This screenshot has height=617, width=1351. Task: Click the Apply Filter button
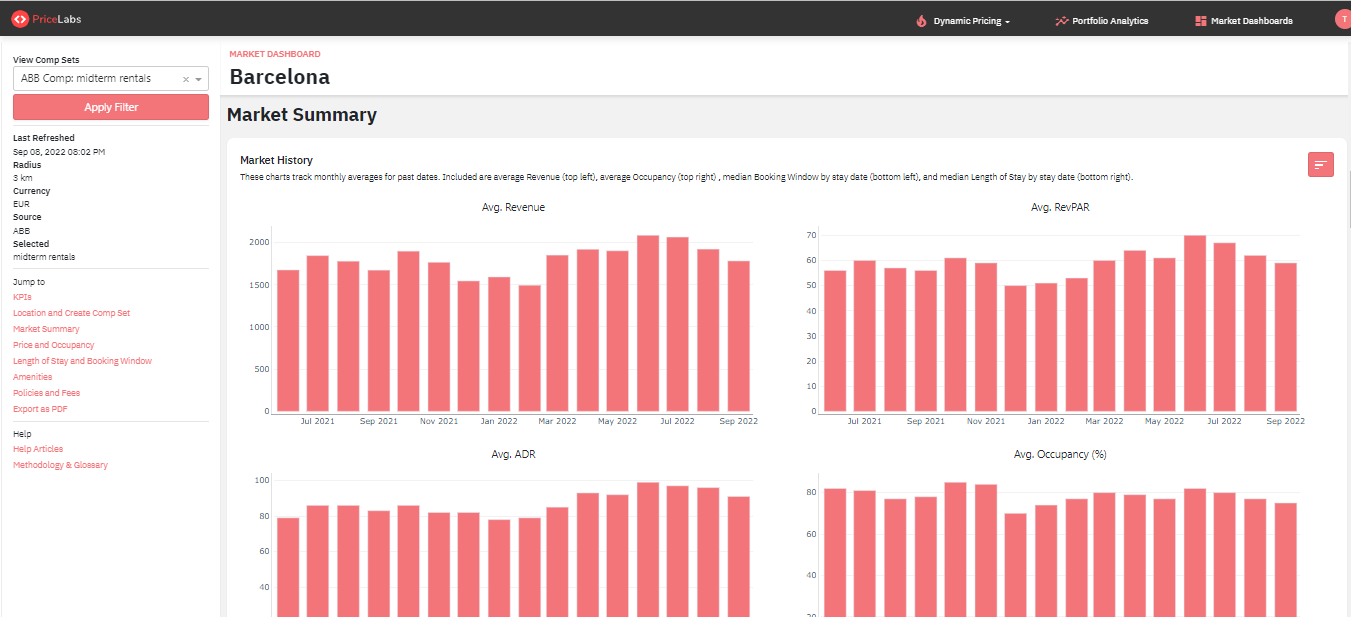[x=111, y=107]
